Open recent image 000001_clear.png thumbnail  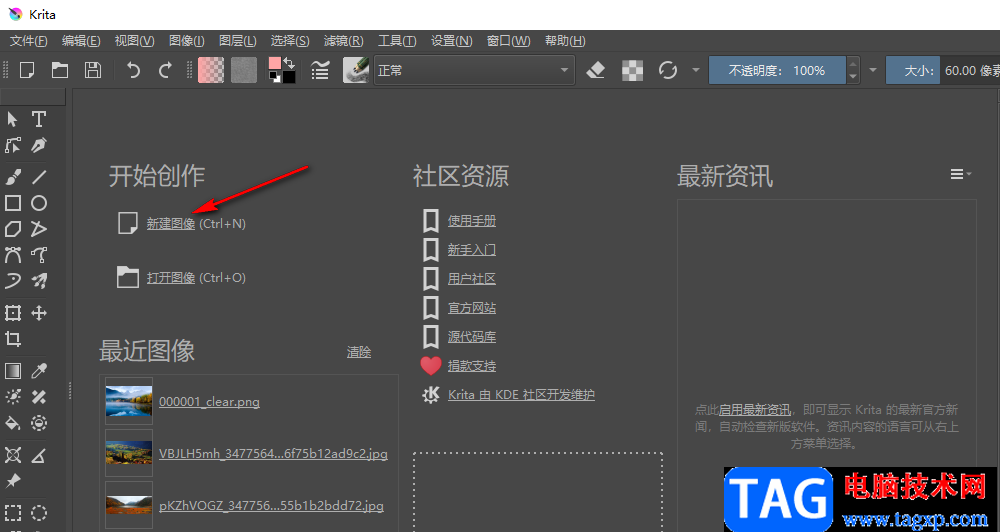(x=129, y=401)
